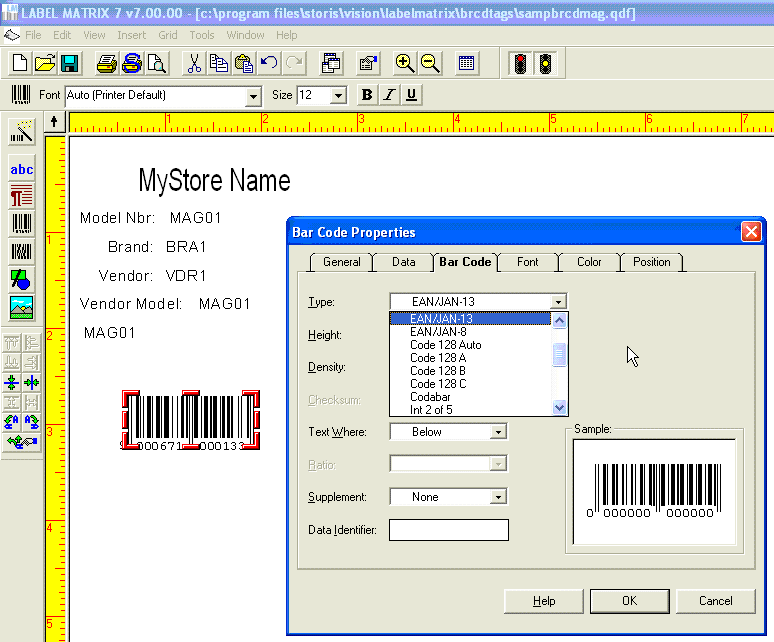Open the Text Where dropdown
Screen dimensions: 774x642
click(x=498, y=432)
